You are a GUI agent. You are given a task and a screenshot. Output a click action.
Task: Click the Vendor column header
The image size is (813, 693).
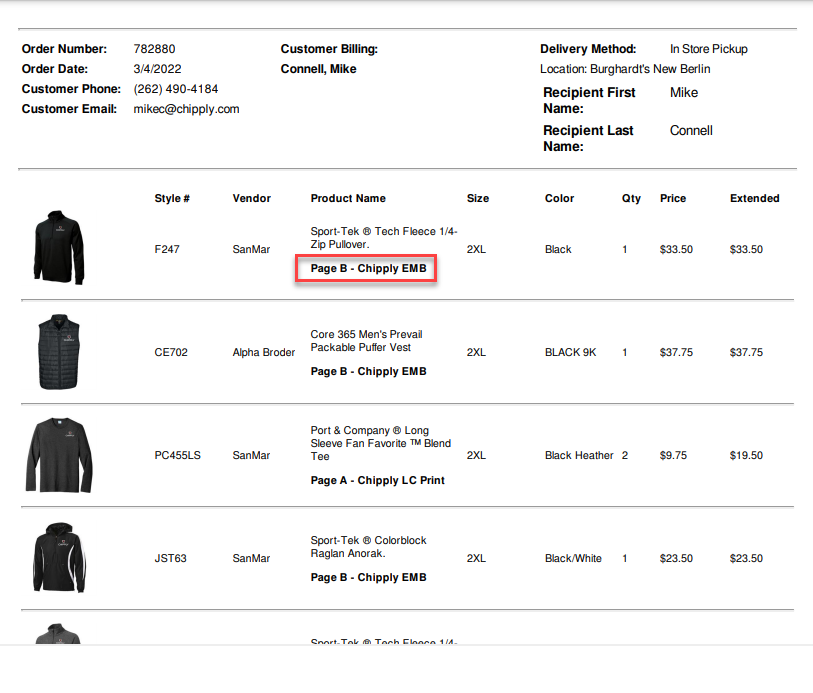tap(250, 198)
